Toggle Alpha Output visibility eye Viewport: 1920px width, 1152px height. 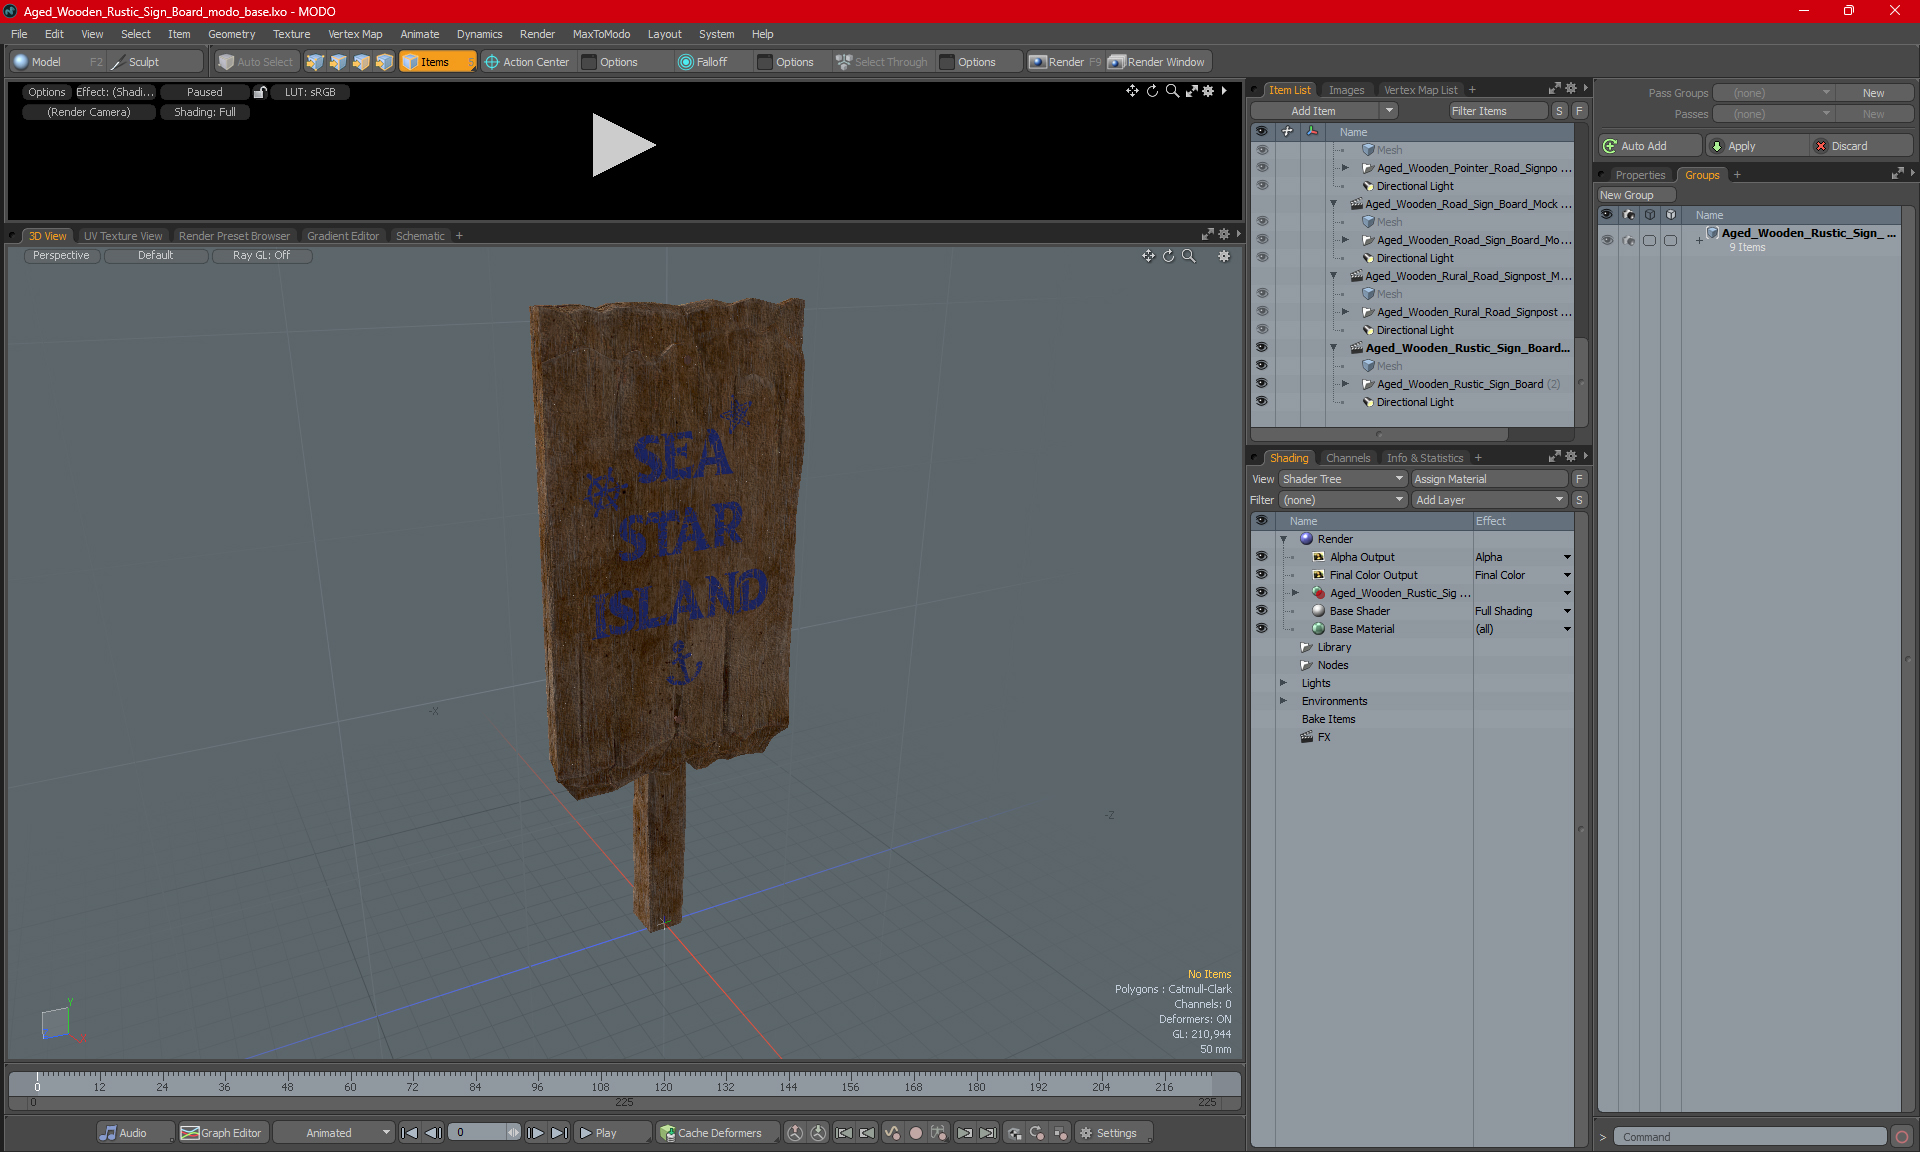pyautogui.click(x=1261, y=557)
